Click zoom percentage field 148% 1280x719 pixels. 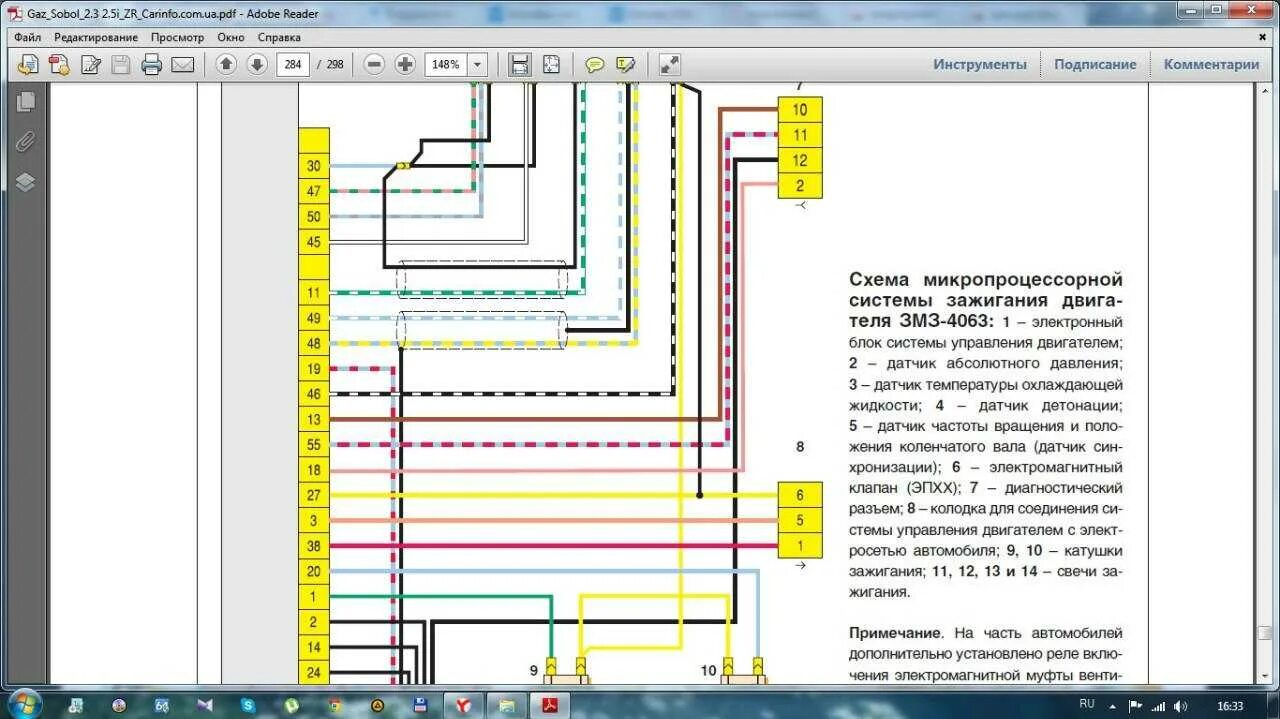pyautogui.click(x=444, y=64)
